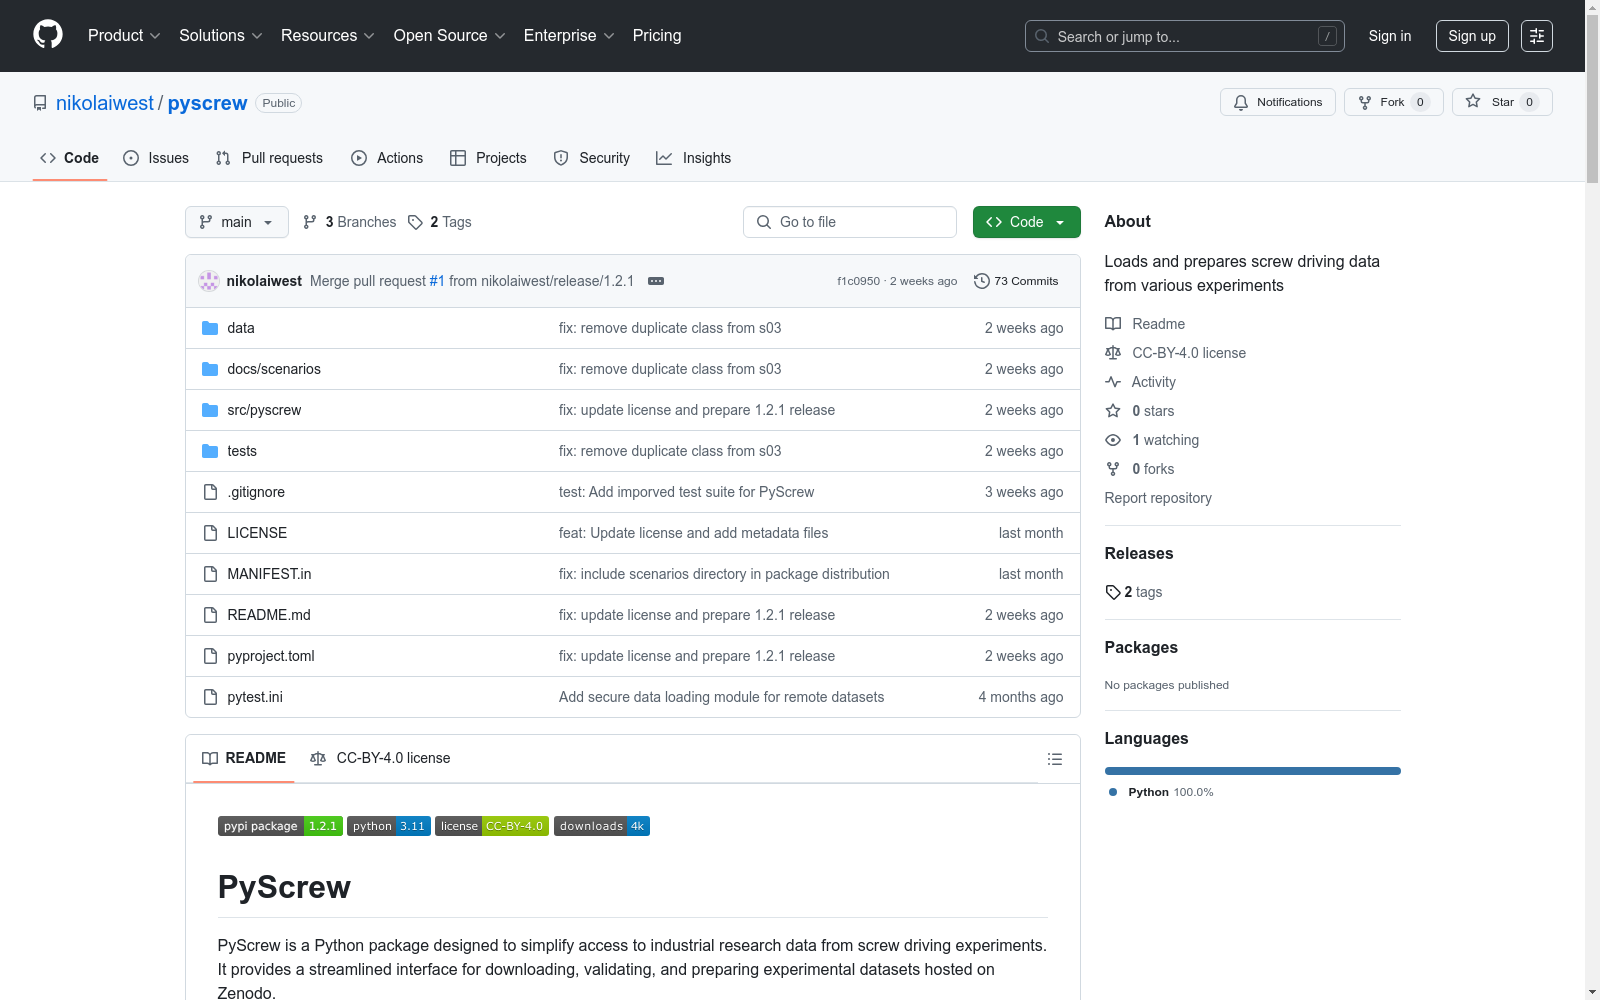
Task: Click the tests folder icon
Action: coord(210,451)
